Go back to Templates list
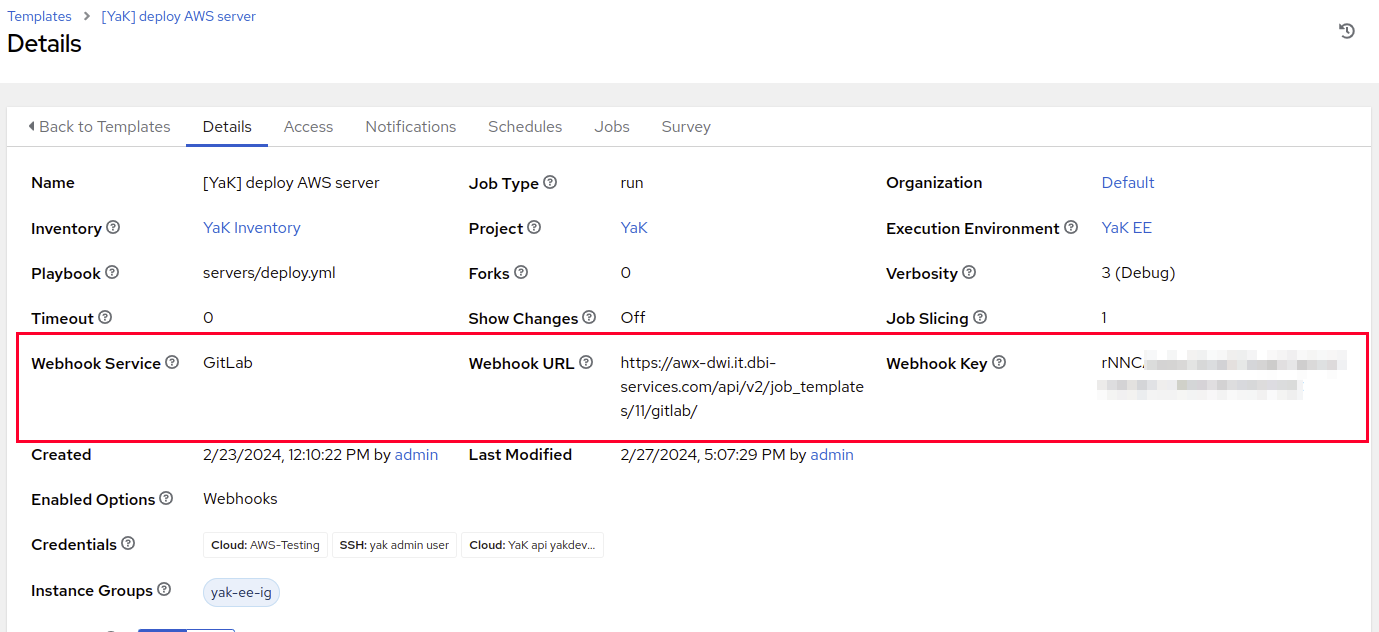This screenshot has height=632, width=1379. pyautogui.click(x=99, y=127)
